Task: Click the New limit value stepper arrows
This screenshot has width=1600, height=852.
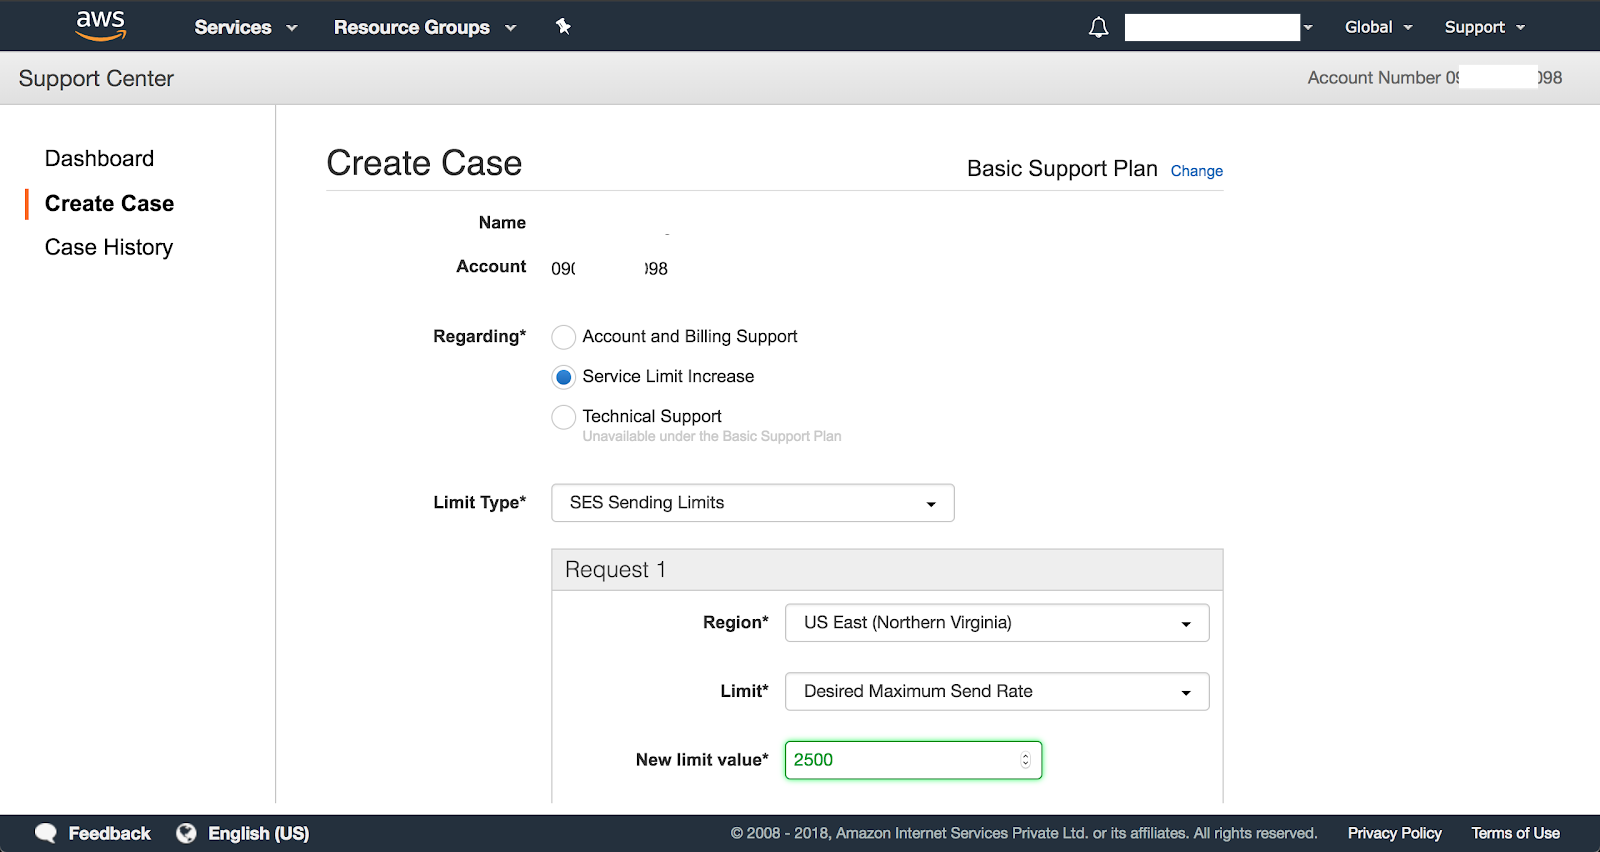Action: point(1025,760)
